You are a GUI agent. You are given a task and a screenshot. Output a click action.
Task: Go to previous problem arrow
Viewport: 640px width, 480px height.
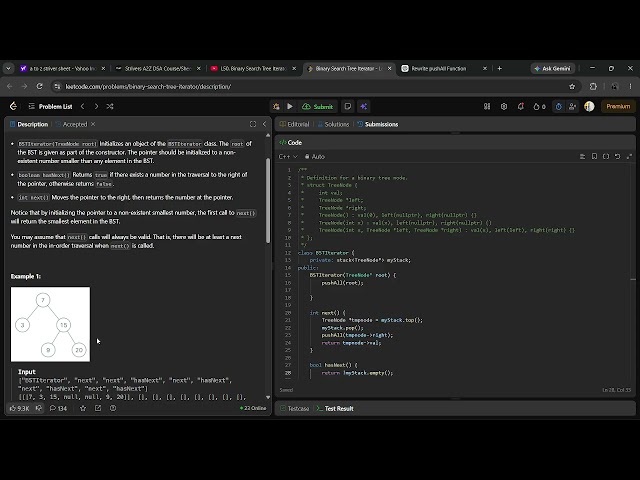[x=82, y=107]
